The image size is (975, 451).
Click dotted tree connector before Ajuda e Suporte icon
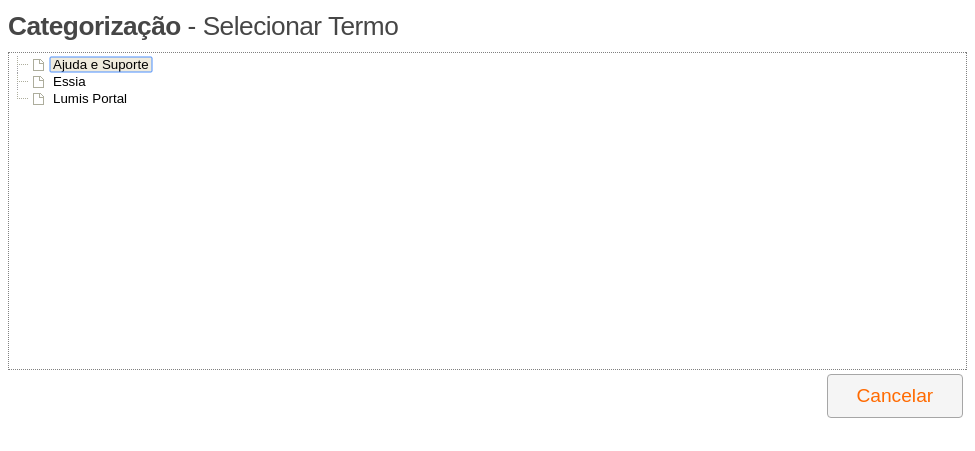(23, 65)
